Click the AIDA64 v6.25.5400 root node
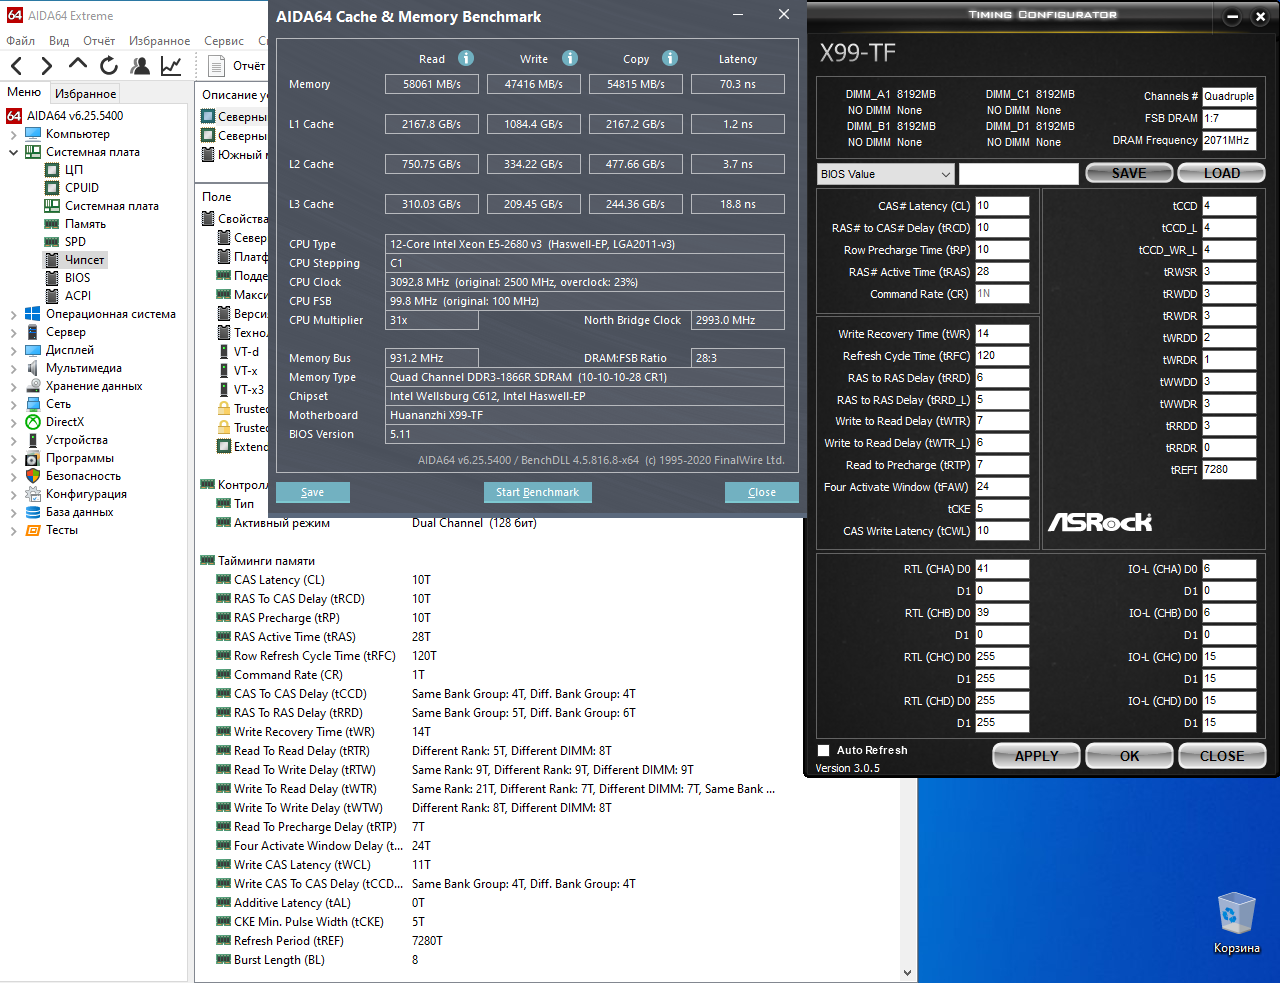 click(75, 116)
